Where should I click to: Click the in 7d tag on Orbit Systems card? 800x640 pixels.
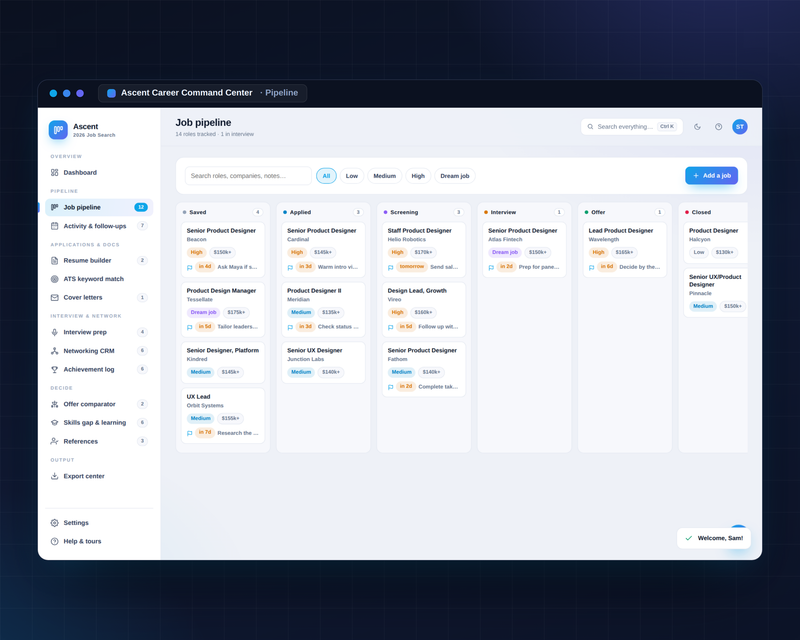pos(205,432)
